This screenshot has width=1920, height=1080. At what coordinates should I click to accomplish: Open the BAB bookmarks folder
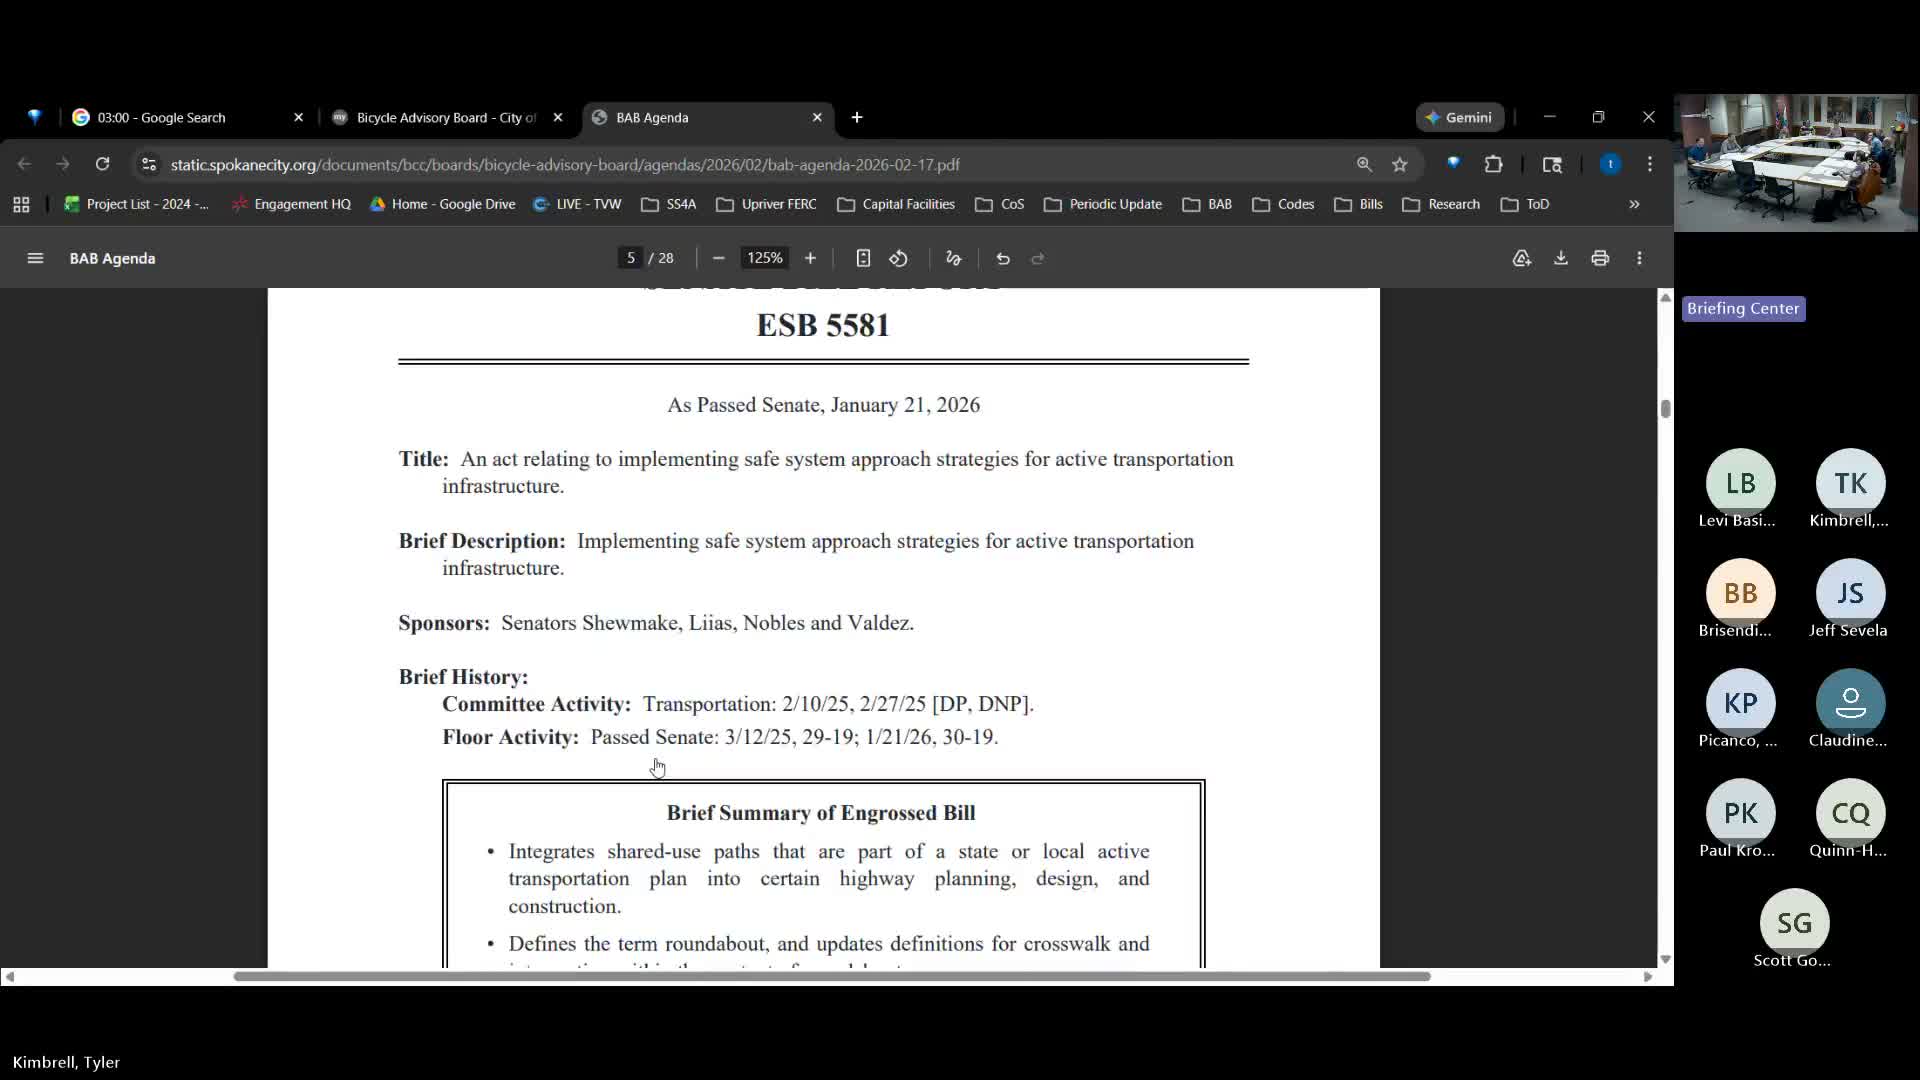click(x=1207, y=204)
